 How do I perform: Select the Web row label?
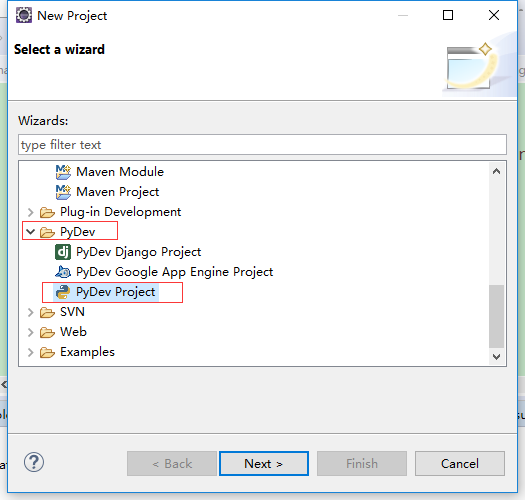(x=73, y=332)
